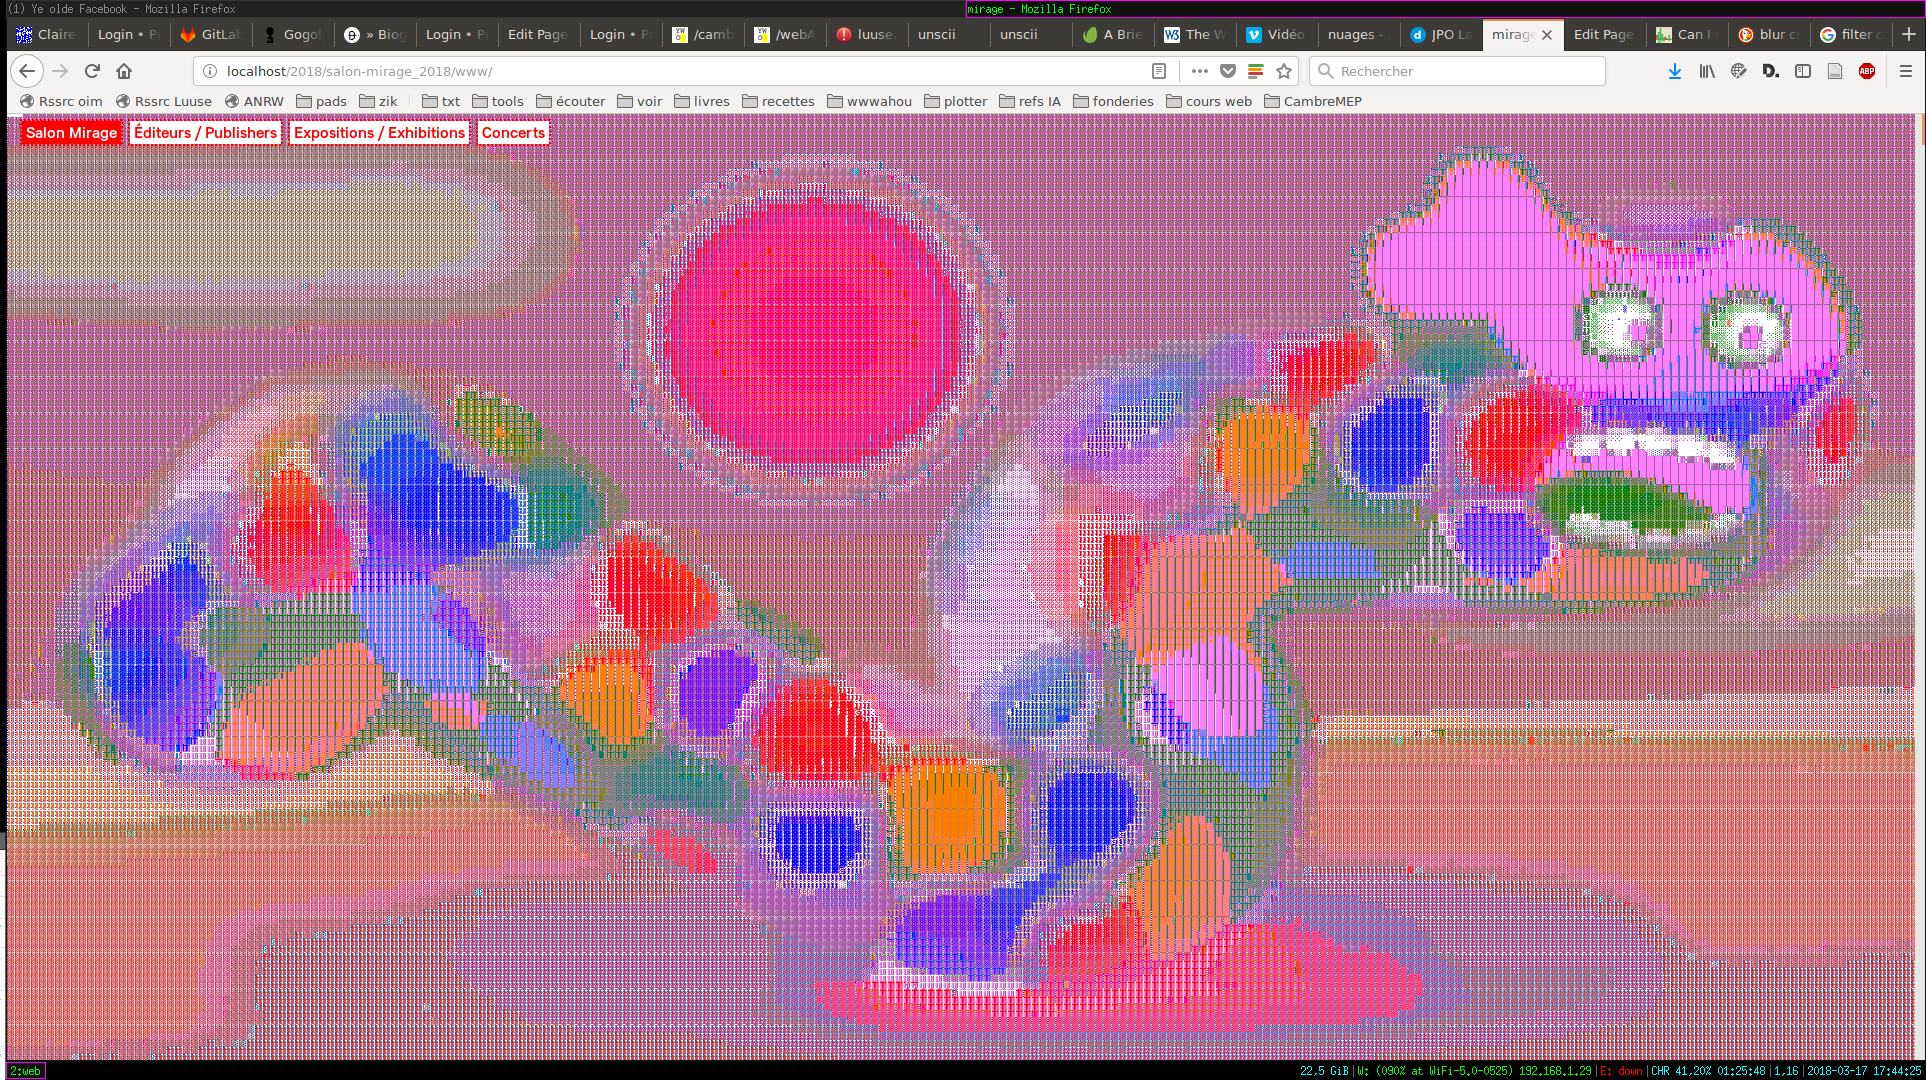Viewport: 1926px width, 1080px height.
Task: Expand the 'cours web' bookmark folder
Action: pos(1209,101)
